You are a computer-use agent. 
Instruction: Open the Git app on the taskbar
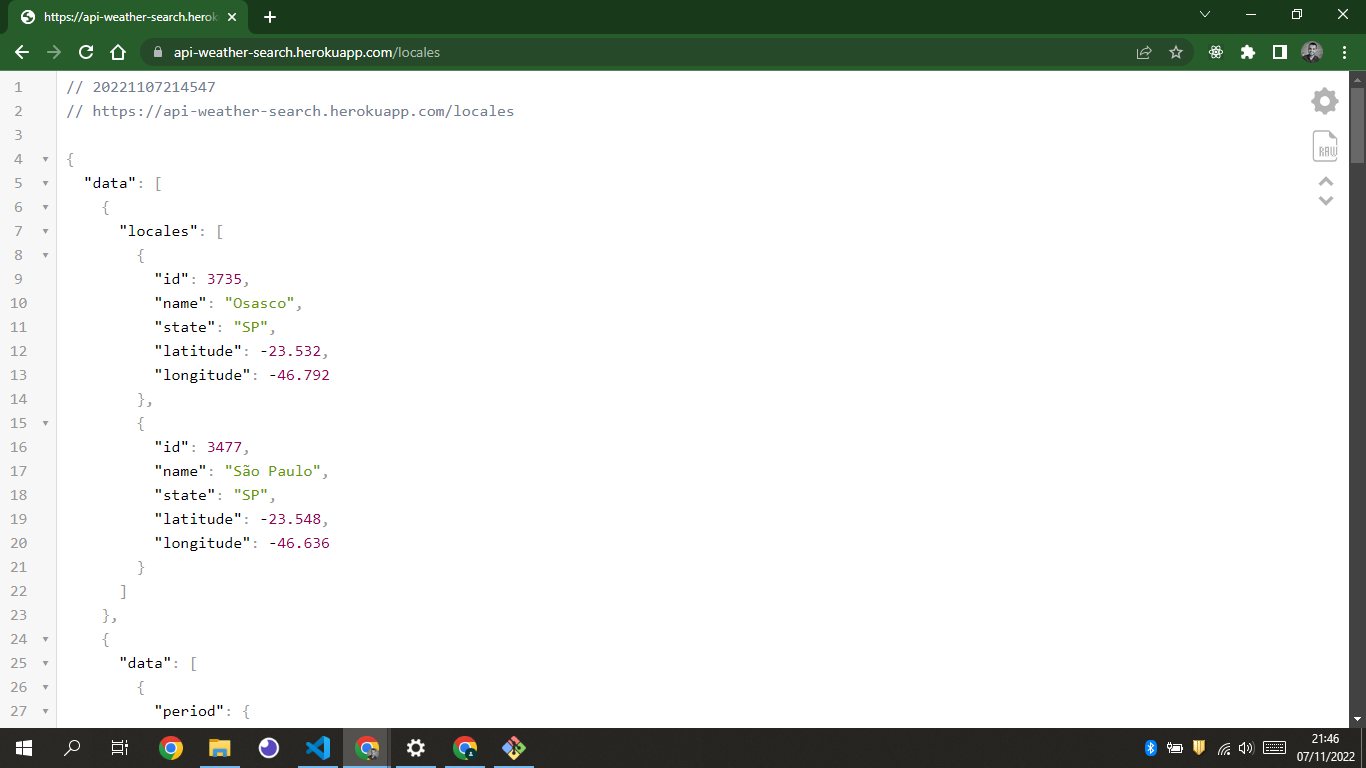(514, 748)
